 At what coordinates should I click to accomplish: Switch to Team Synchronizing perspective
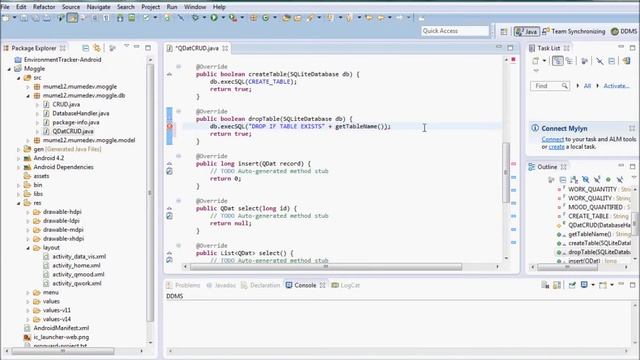pos(573,31)
